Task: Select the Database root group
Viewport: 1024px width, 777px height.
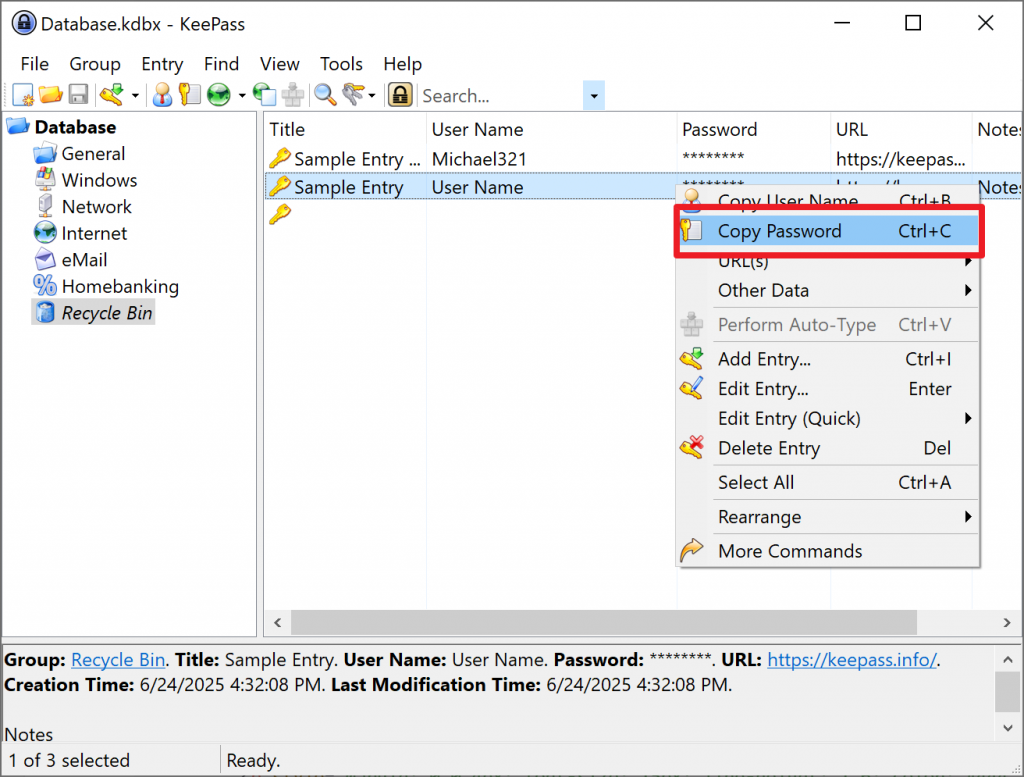Action: (75, 127)
